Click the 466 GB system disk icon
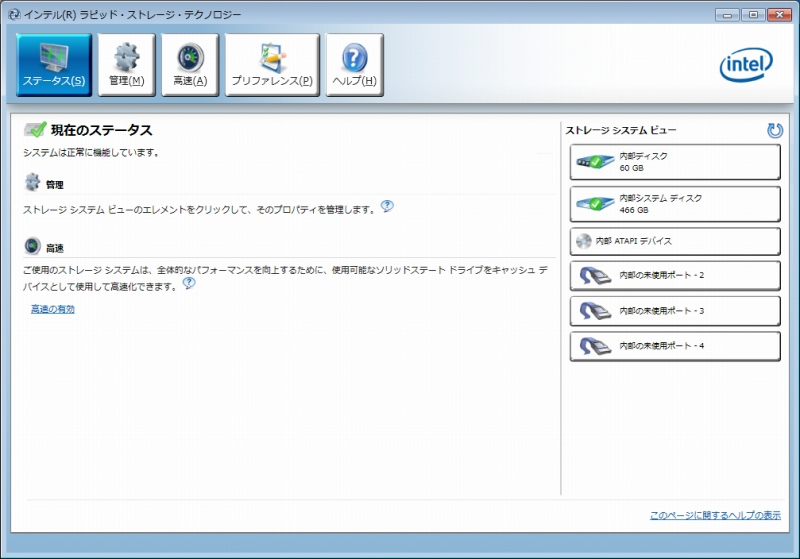This screenshot has height=559, width=800. pos(595,204)
